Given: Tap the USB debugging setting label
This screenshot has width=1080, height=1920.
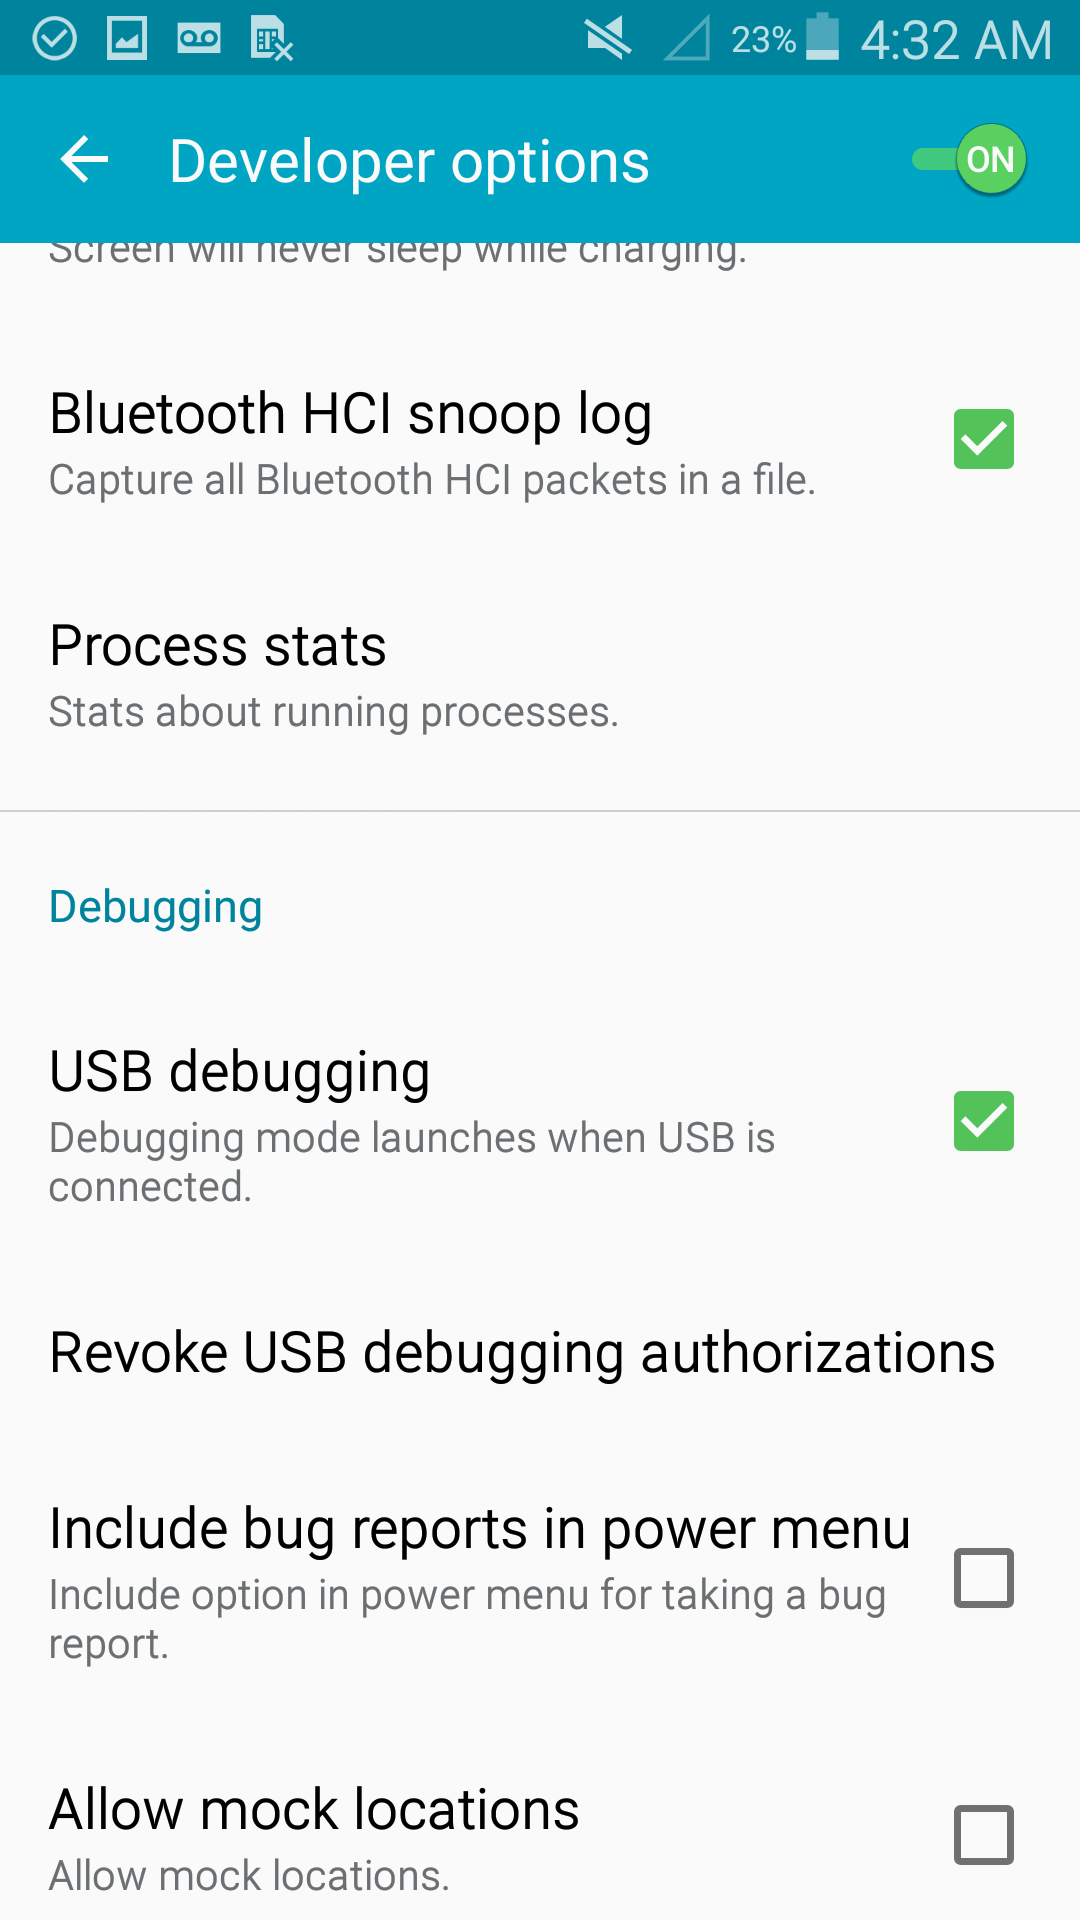Looking at the screenshot, I should [240, 1072].
